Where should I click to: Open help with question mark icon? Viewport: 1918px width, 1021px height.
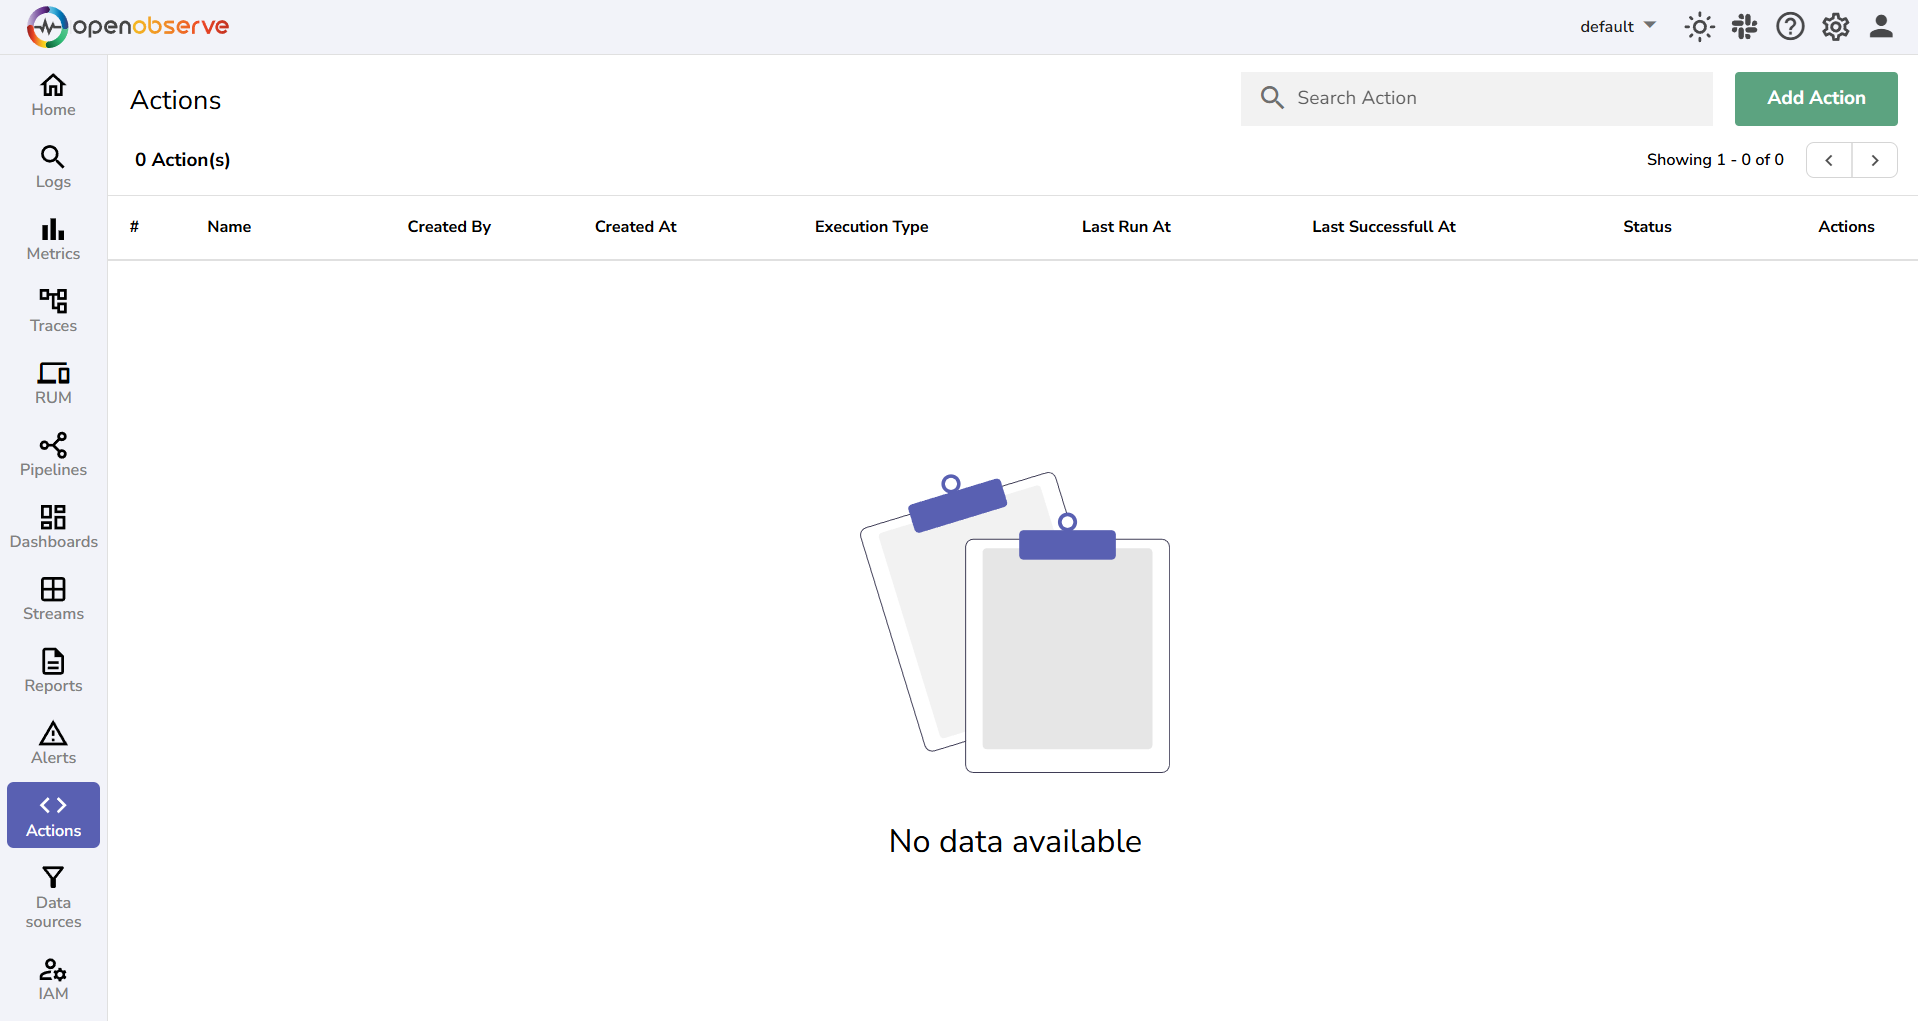tap(1790, 26)
